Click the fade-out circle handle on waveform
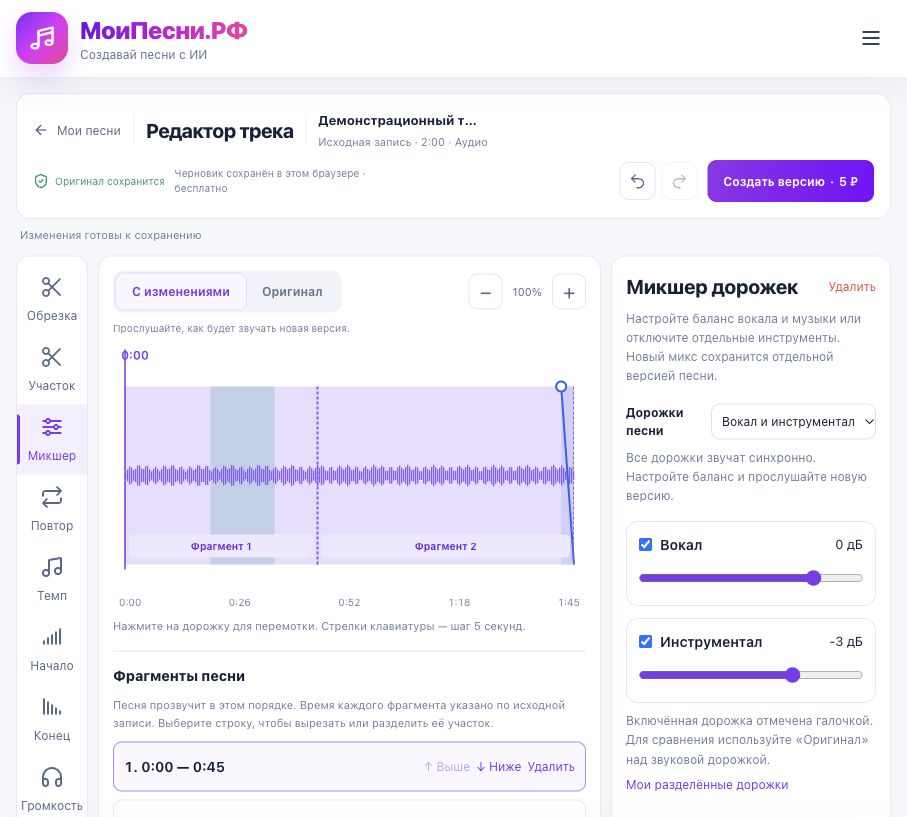Viewport: 907px width, 817px height. click(561, 387)
